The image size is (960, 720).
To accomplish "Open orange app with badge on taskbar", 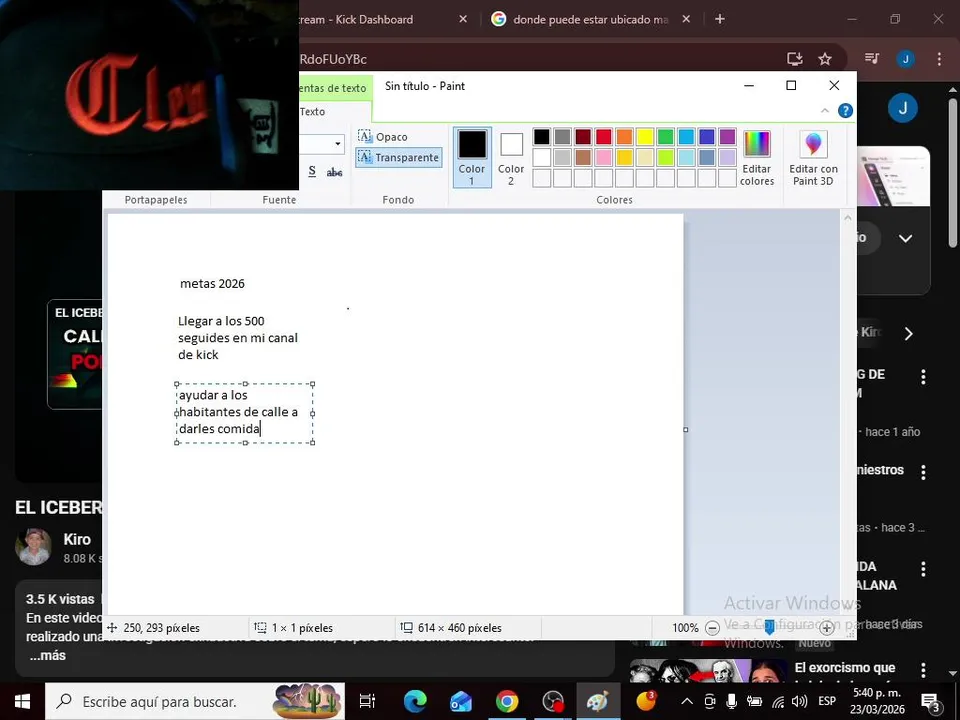I will point(645,700).
